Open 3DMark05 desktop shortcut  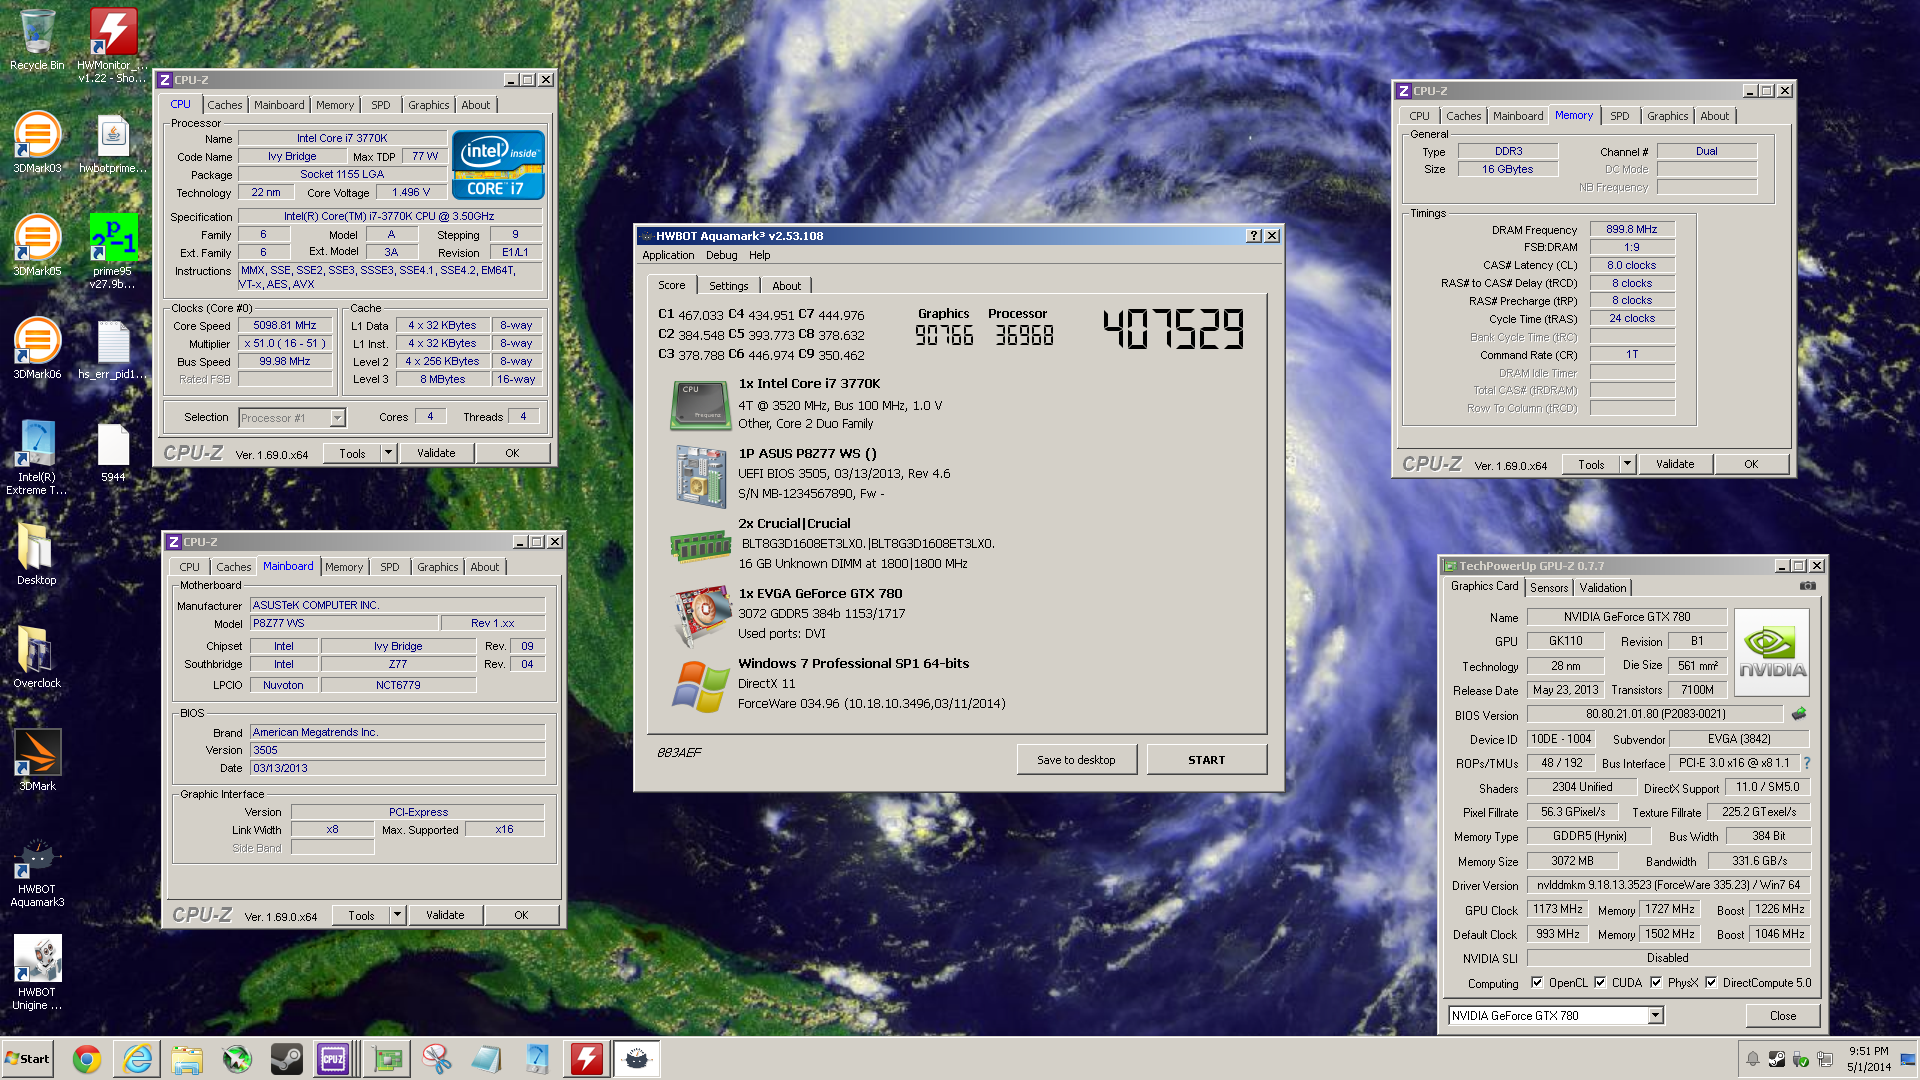[37, 246]
